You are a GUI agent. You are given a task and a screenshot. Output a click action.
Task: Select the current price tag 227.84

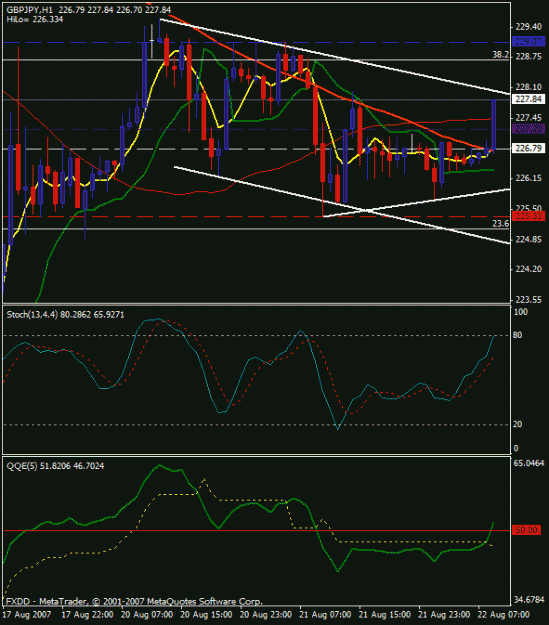[x=528, y=99]
